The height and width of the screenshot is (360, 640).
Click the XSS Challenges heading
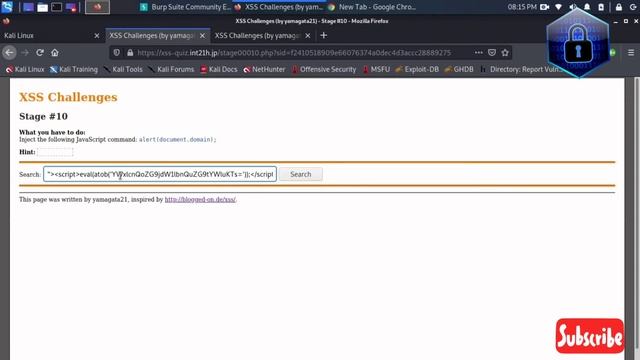(68, 97)
